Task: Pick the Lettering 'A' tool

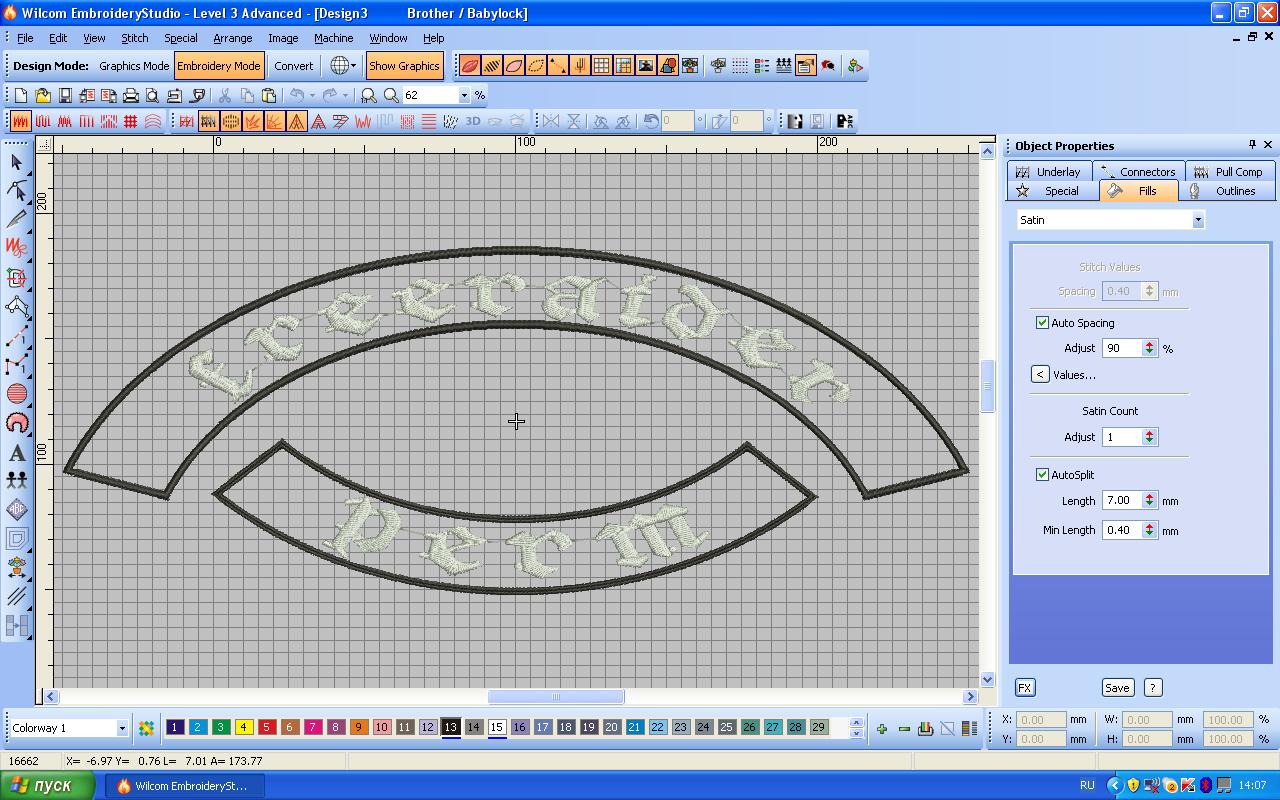Action: pyautogui.click(x=16, y=452)
